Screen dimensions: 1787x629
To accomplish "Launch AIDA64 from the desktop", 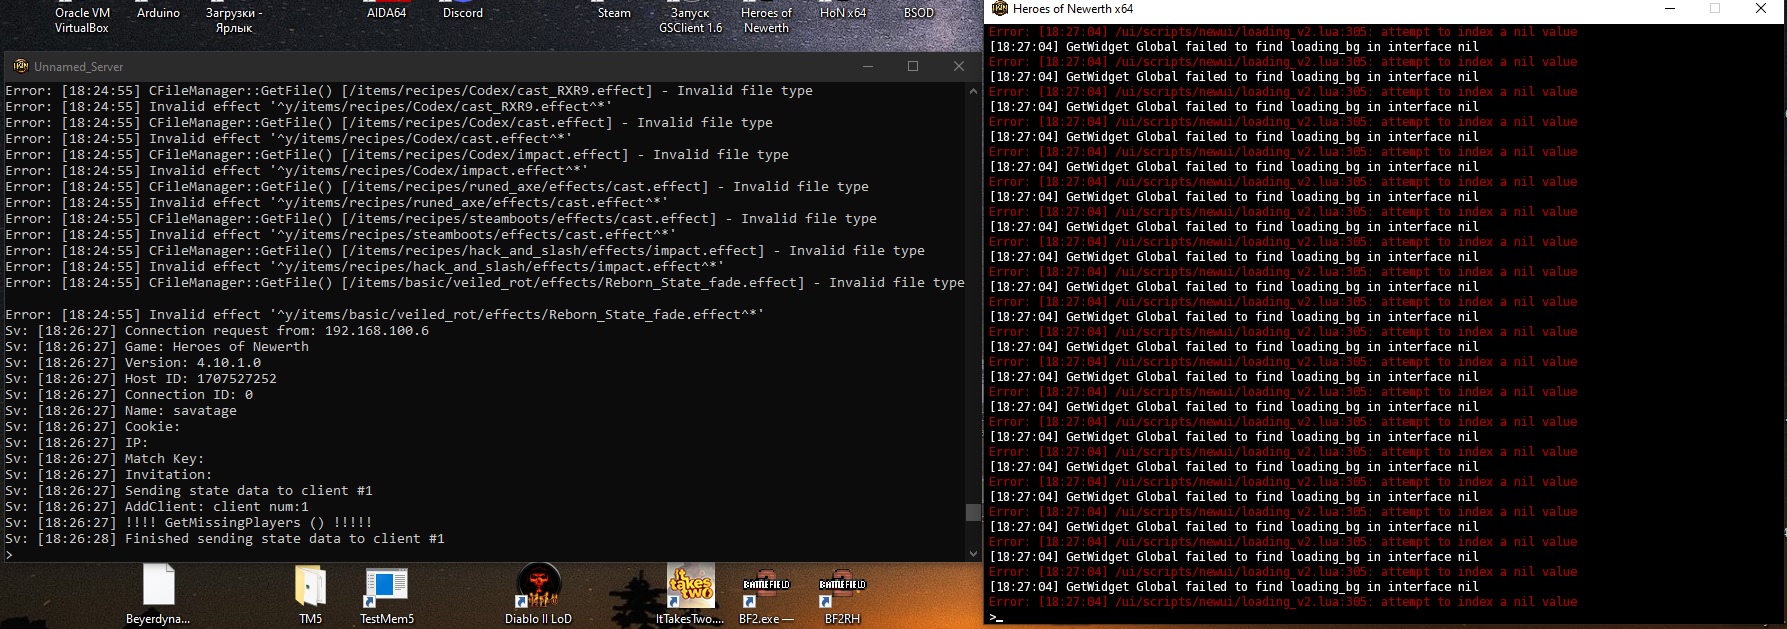I will pyautogui.click(x=387, y=13).
